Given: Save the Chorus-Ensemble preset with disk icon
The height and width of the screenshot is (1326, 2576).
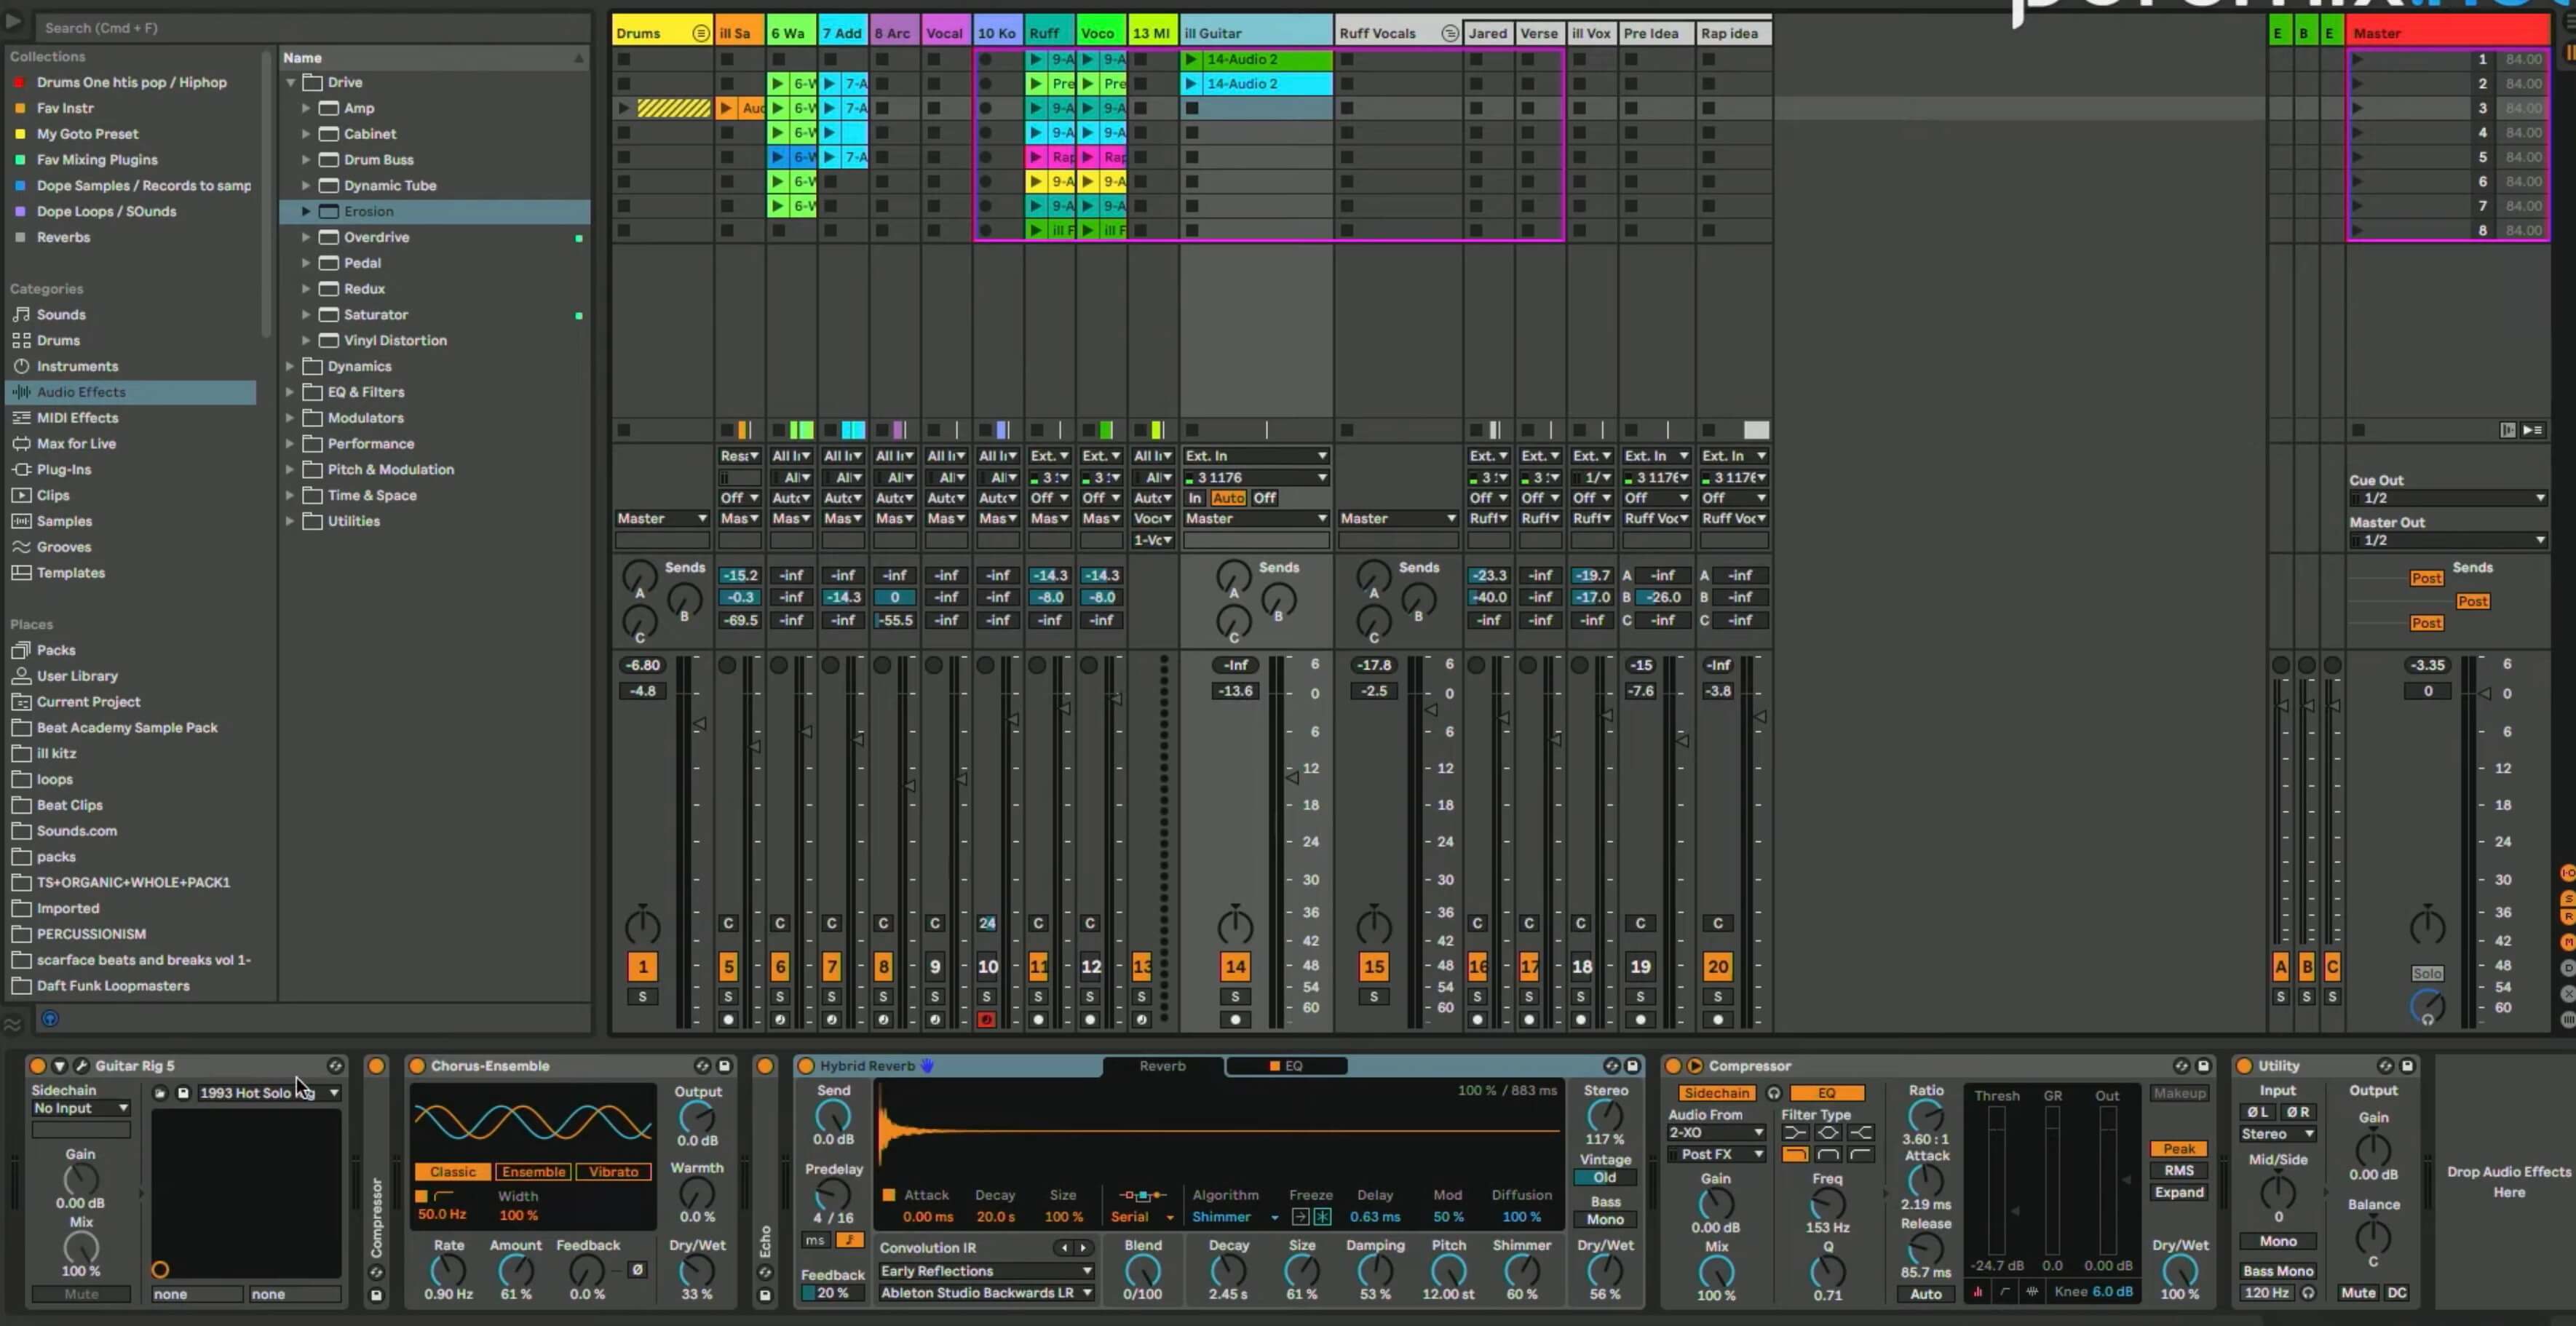Looking at the screenshot, I should [725, 1065].
